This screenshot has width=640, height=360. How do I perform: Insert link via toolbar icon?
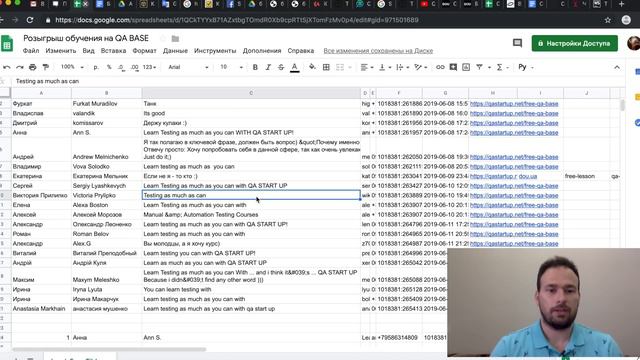[440, 67]
